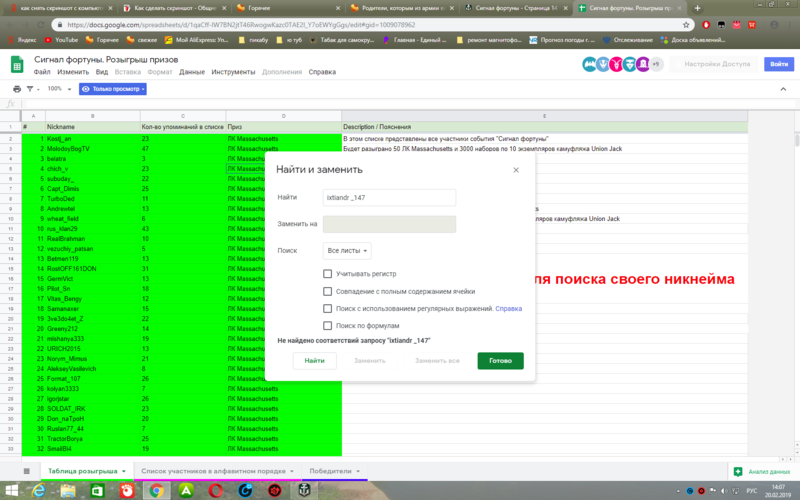
Task: Select the Nickname header cell
Action: coord(93,127)
